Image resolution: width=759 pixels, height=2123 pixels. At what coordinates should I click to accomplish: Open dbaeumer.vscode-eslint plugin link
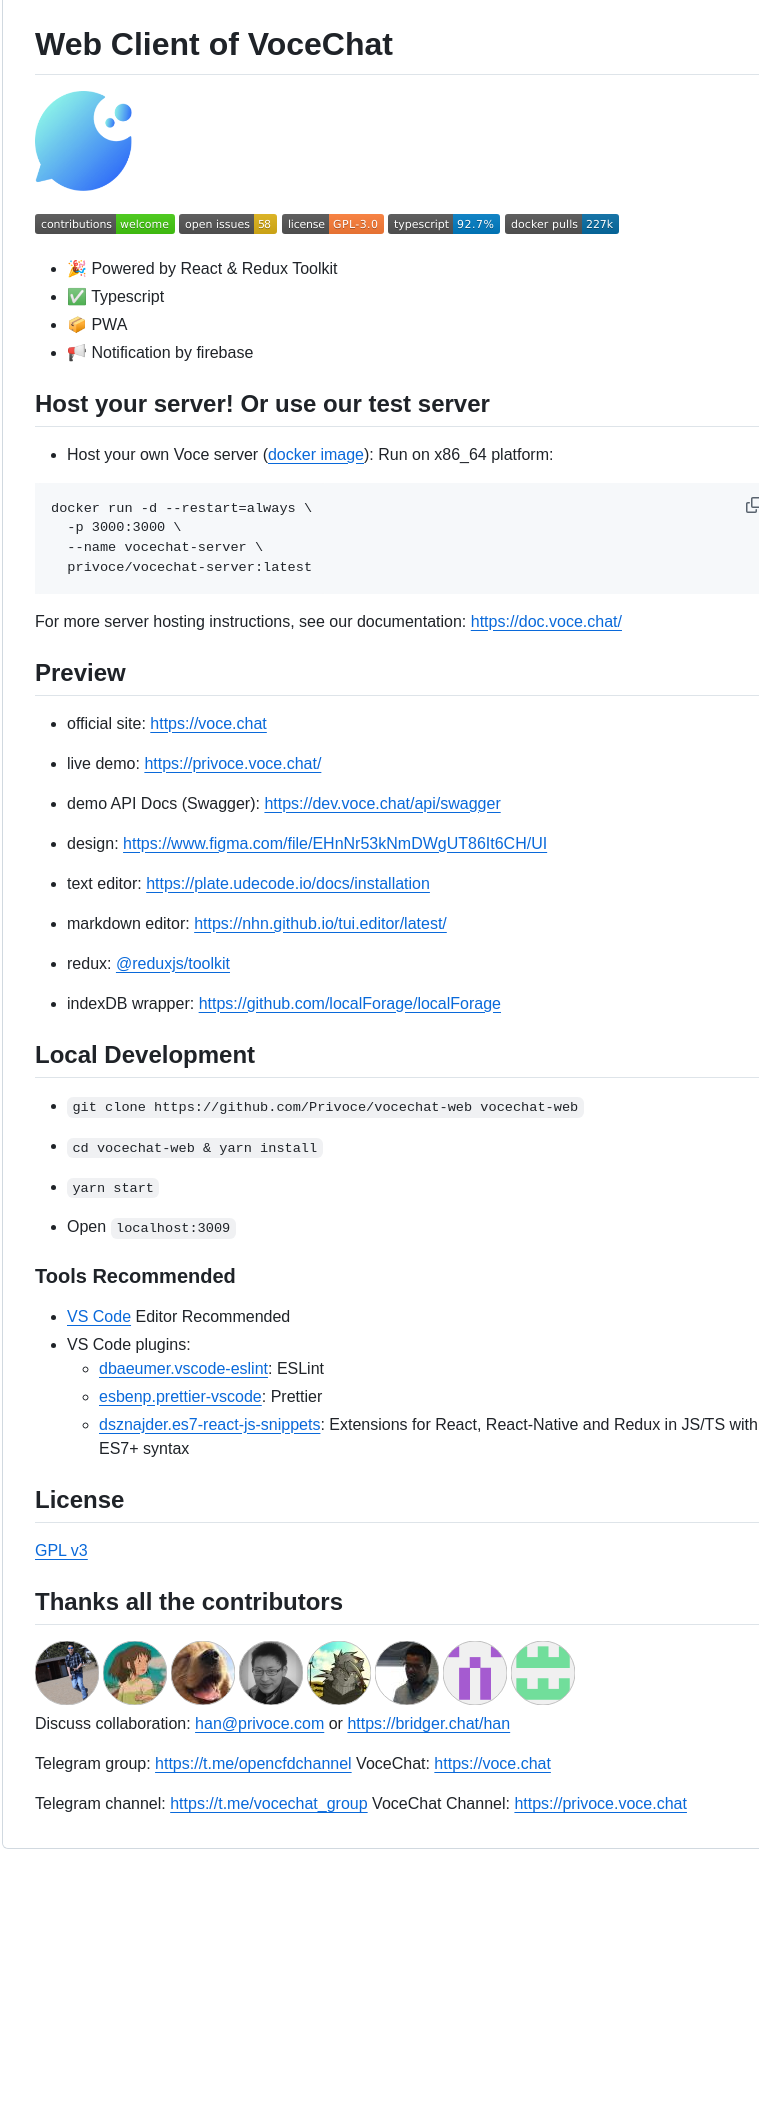183,1368
